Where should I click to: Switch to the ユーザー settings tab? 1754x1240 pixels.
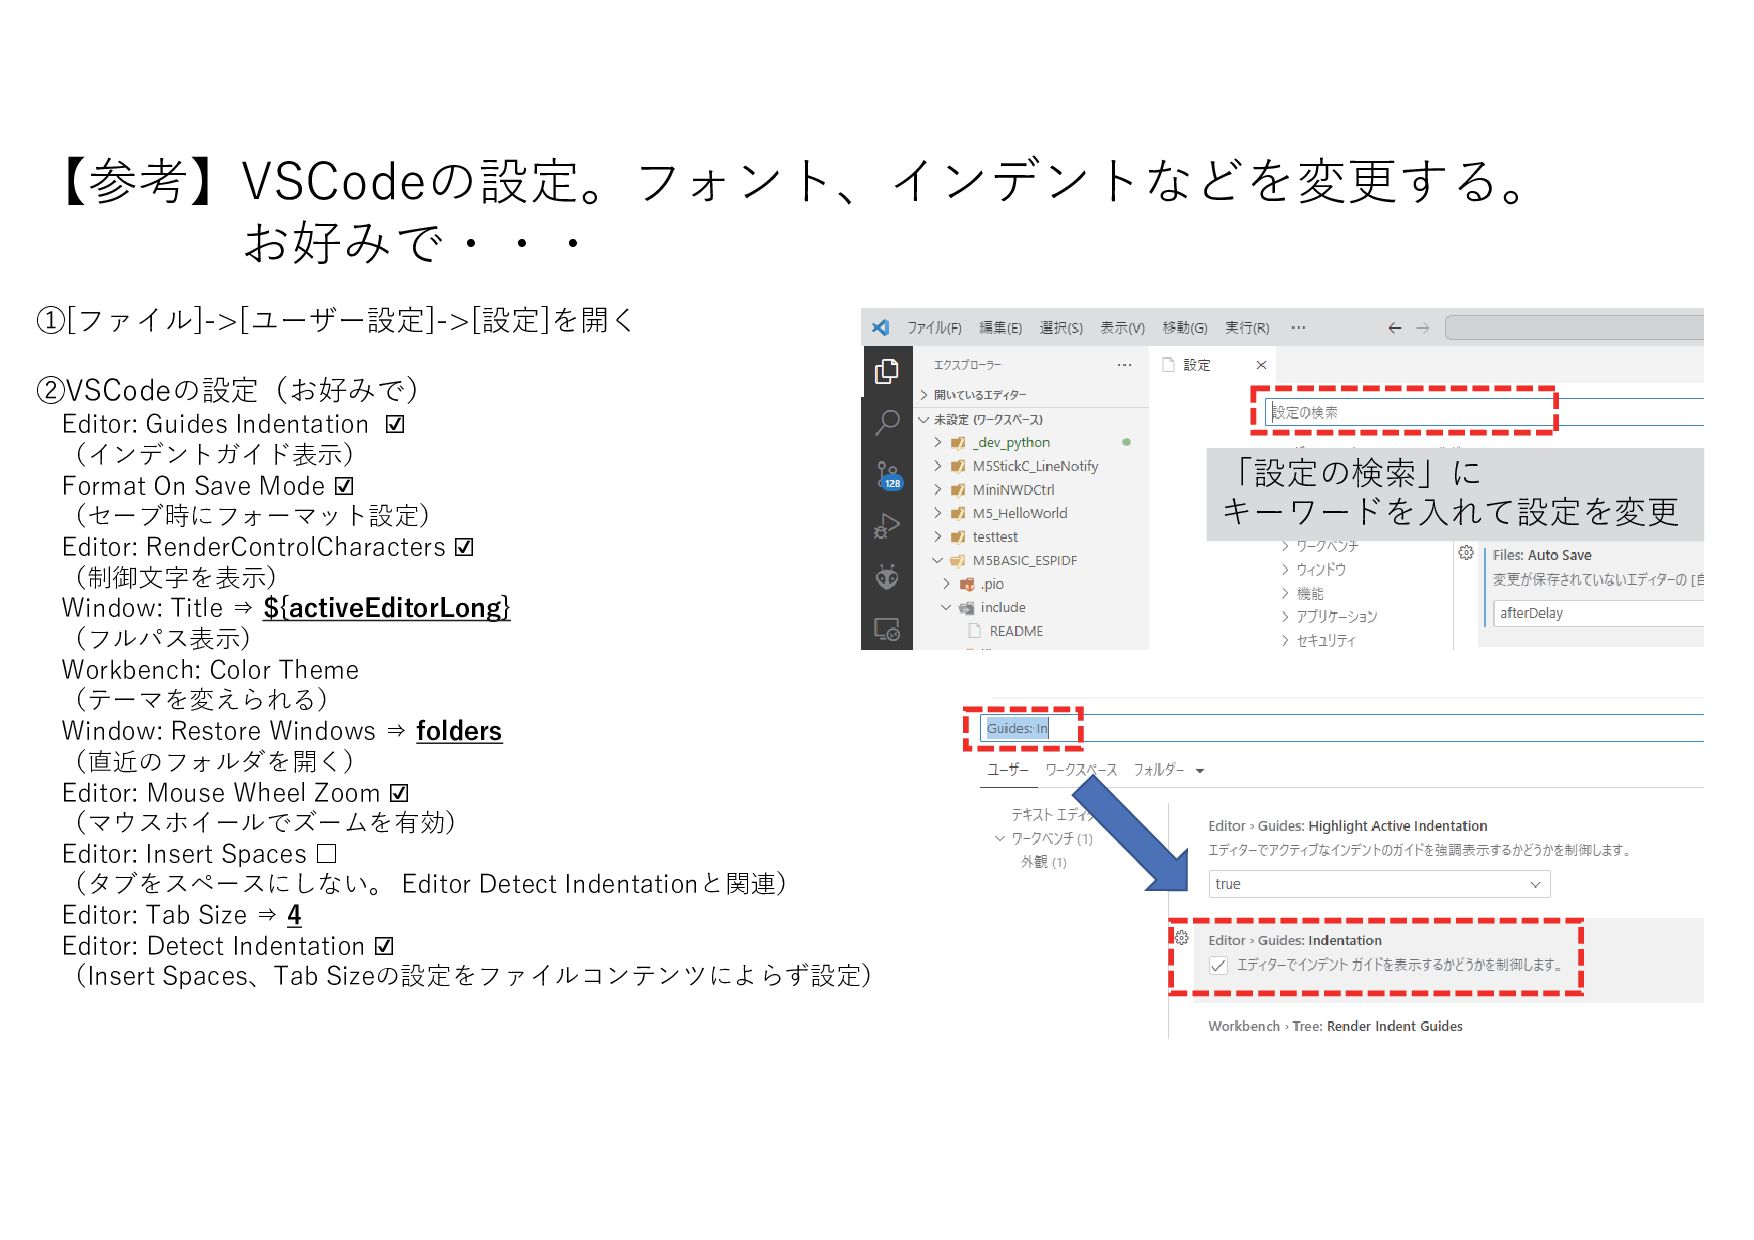[x=1007, y=770]
